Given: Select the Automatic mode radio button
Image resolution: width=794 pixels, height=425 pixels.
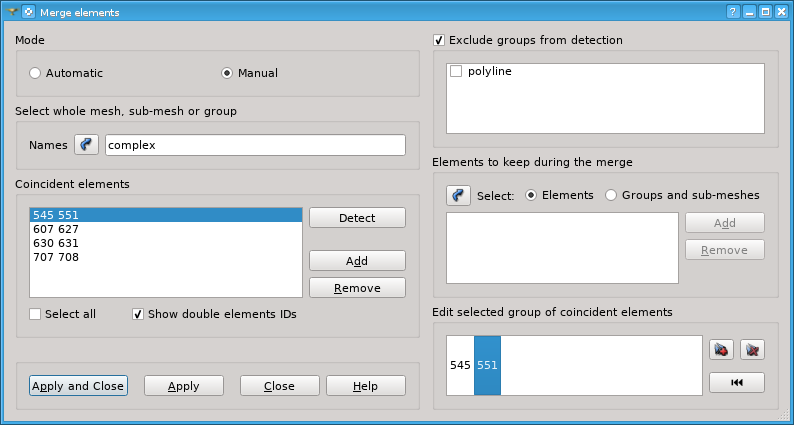Looking at the screenshot, I should tap(34, 73).
